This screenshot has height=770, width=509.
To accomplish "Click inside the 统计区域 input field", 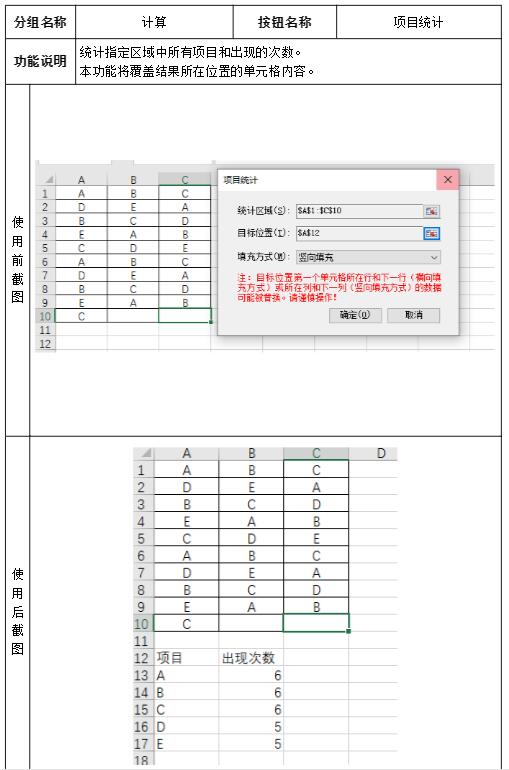I will tap(359, 211).
